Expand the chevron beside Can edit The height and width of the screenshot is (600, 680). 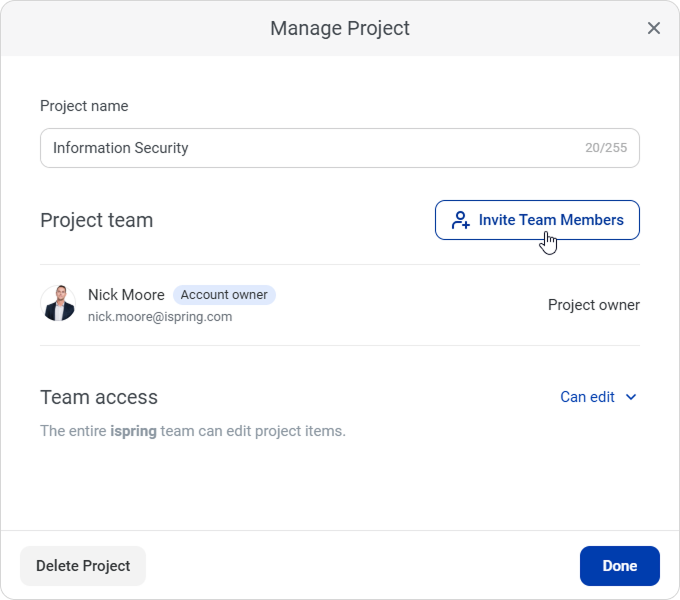click(631, 397)
